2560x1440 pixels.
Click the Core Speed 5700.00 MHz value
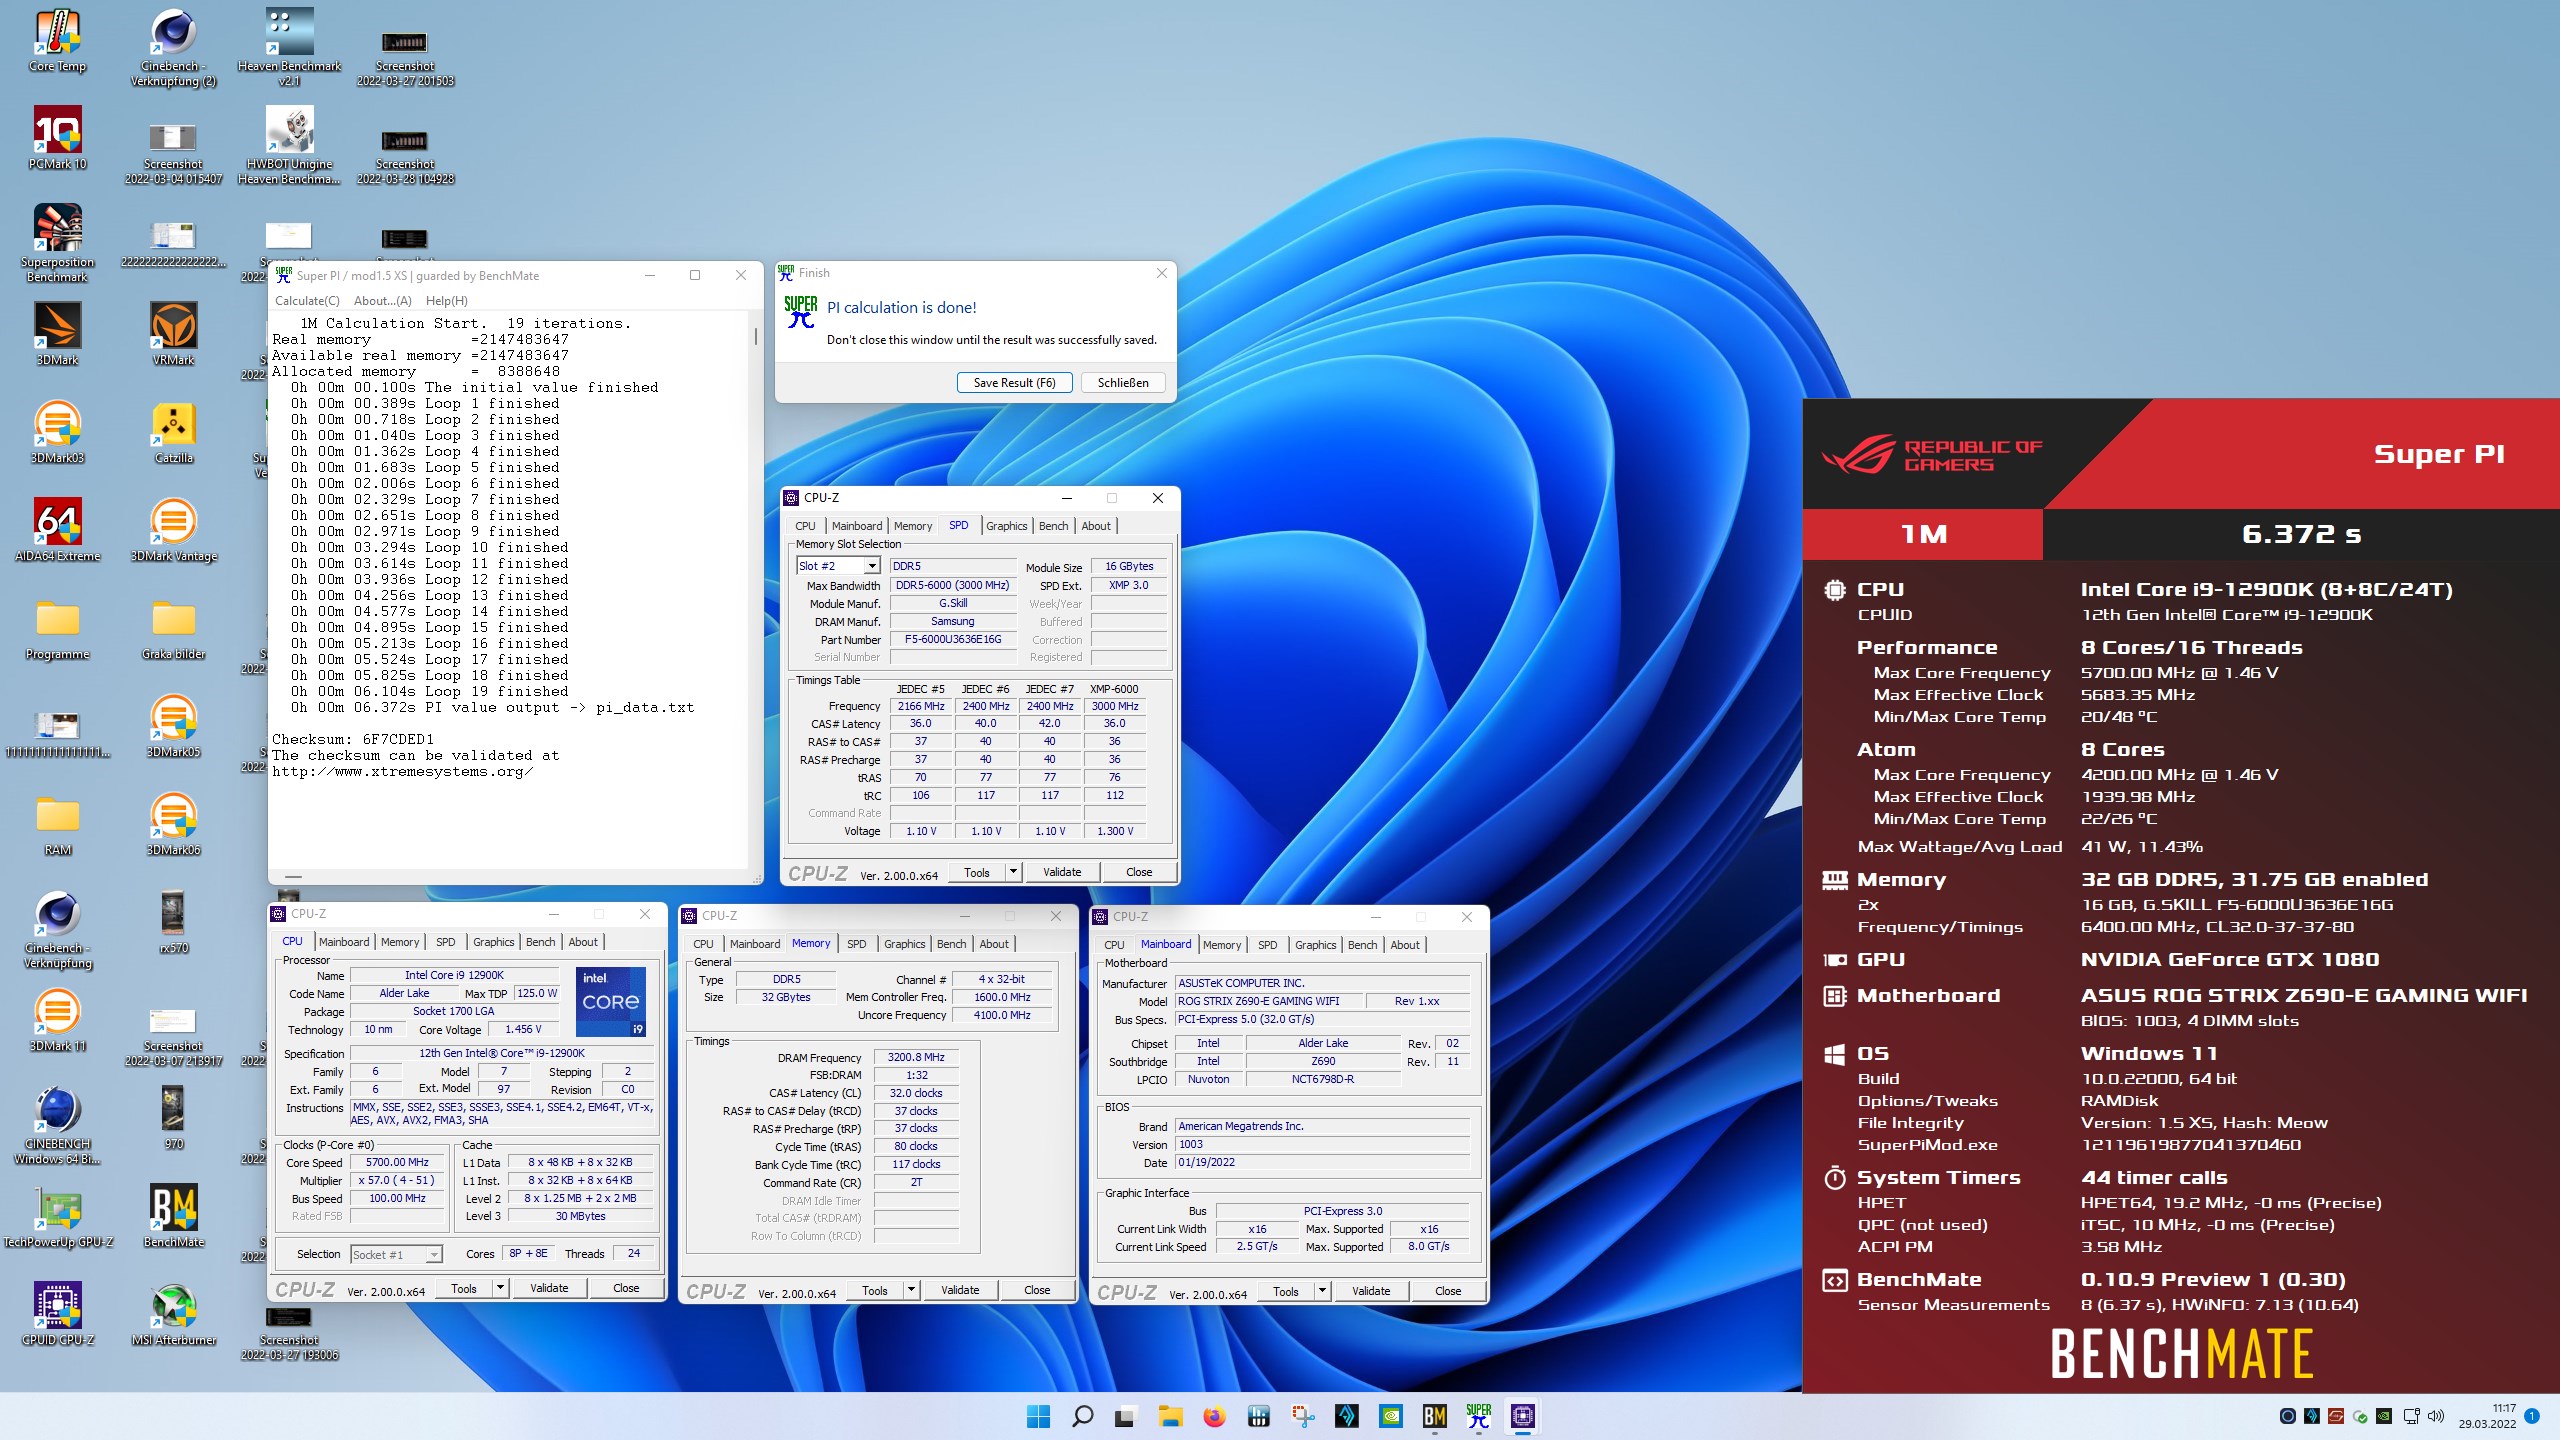tap(397, 1163)
